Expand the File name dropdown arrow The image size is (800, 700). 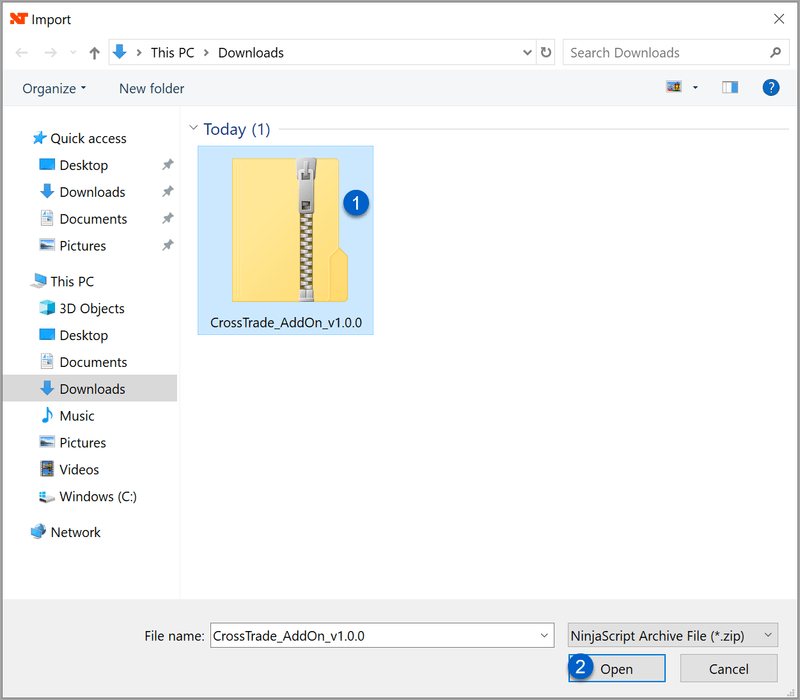coord(544,635)
